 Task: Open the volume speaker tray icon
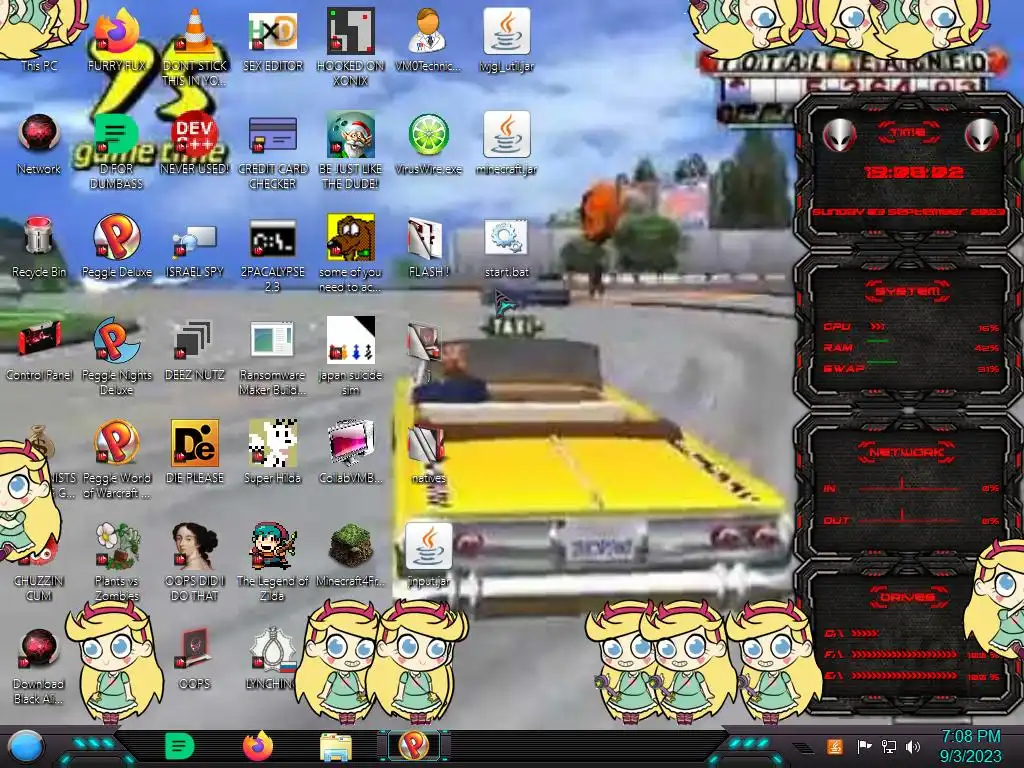(x=913, y=746)
